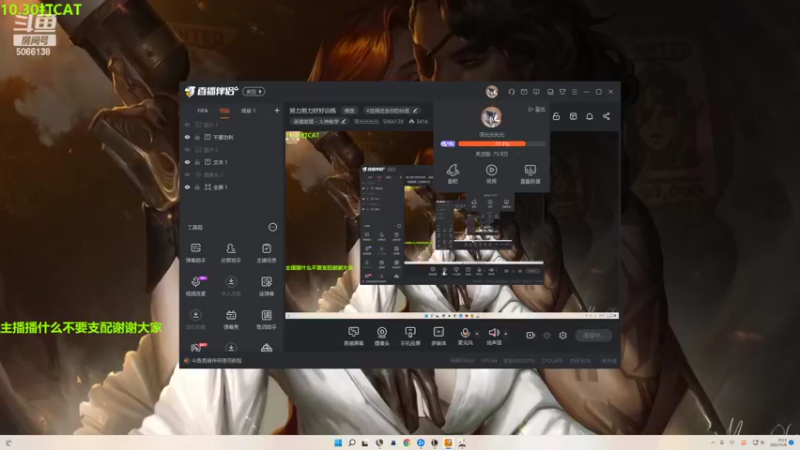Click the small avatar in title bar
This screenshot has height=450, width=800.
pos(492,92)
